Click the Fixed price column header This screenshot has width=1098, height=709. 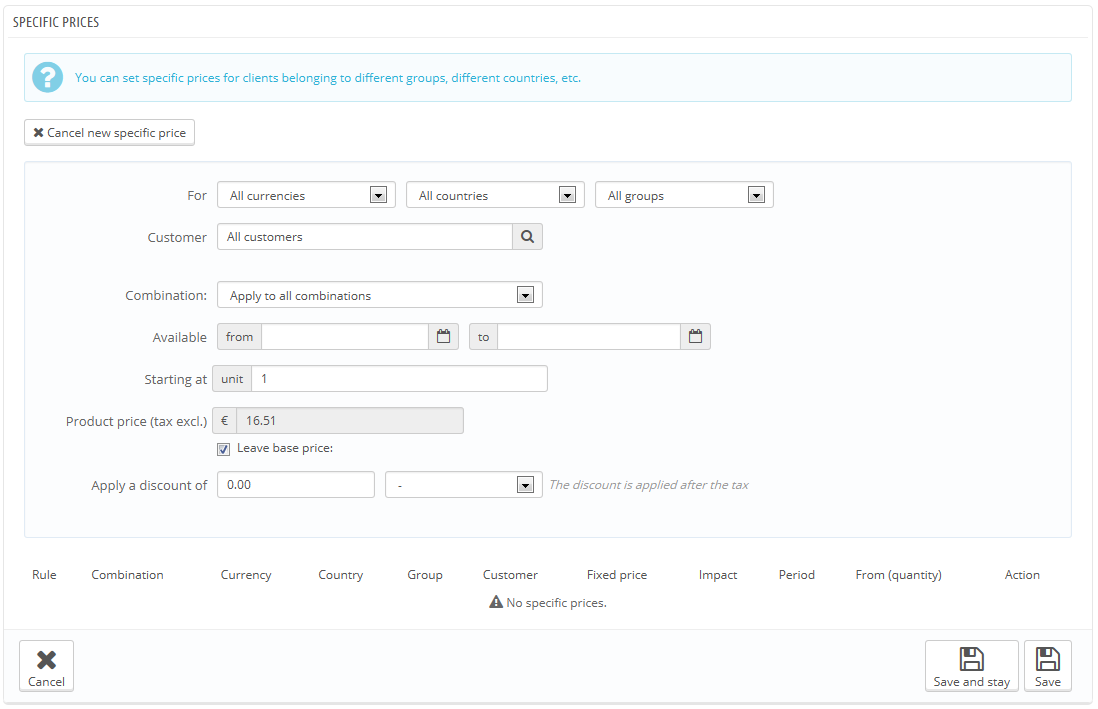(x=616, y=574)
